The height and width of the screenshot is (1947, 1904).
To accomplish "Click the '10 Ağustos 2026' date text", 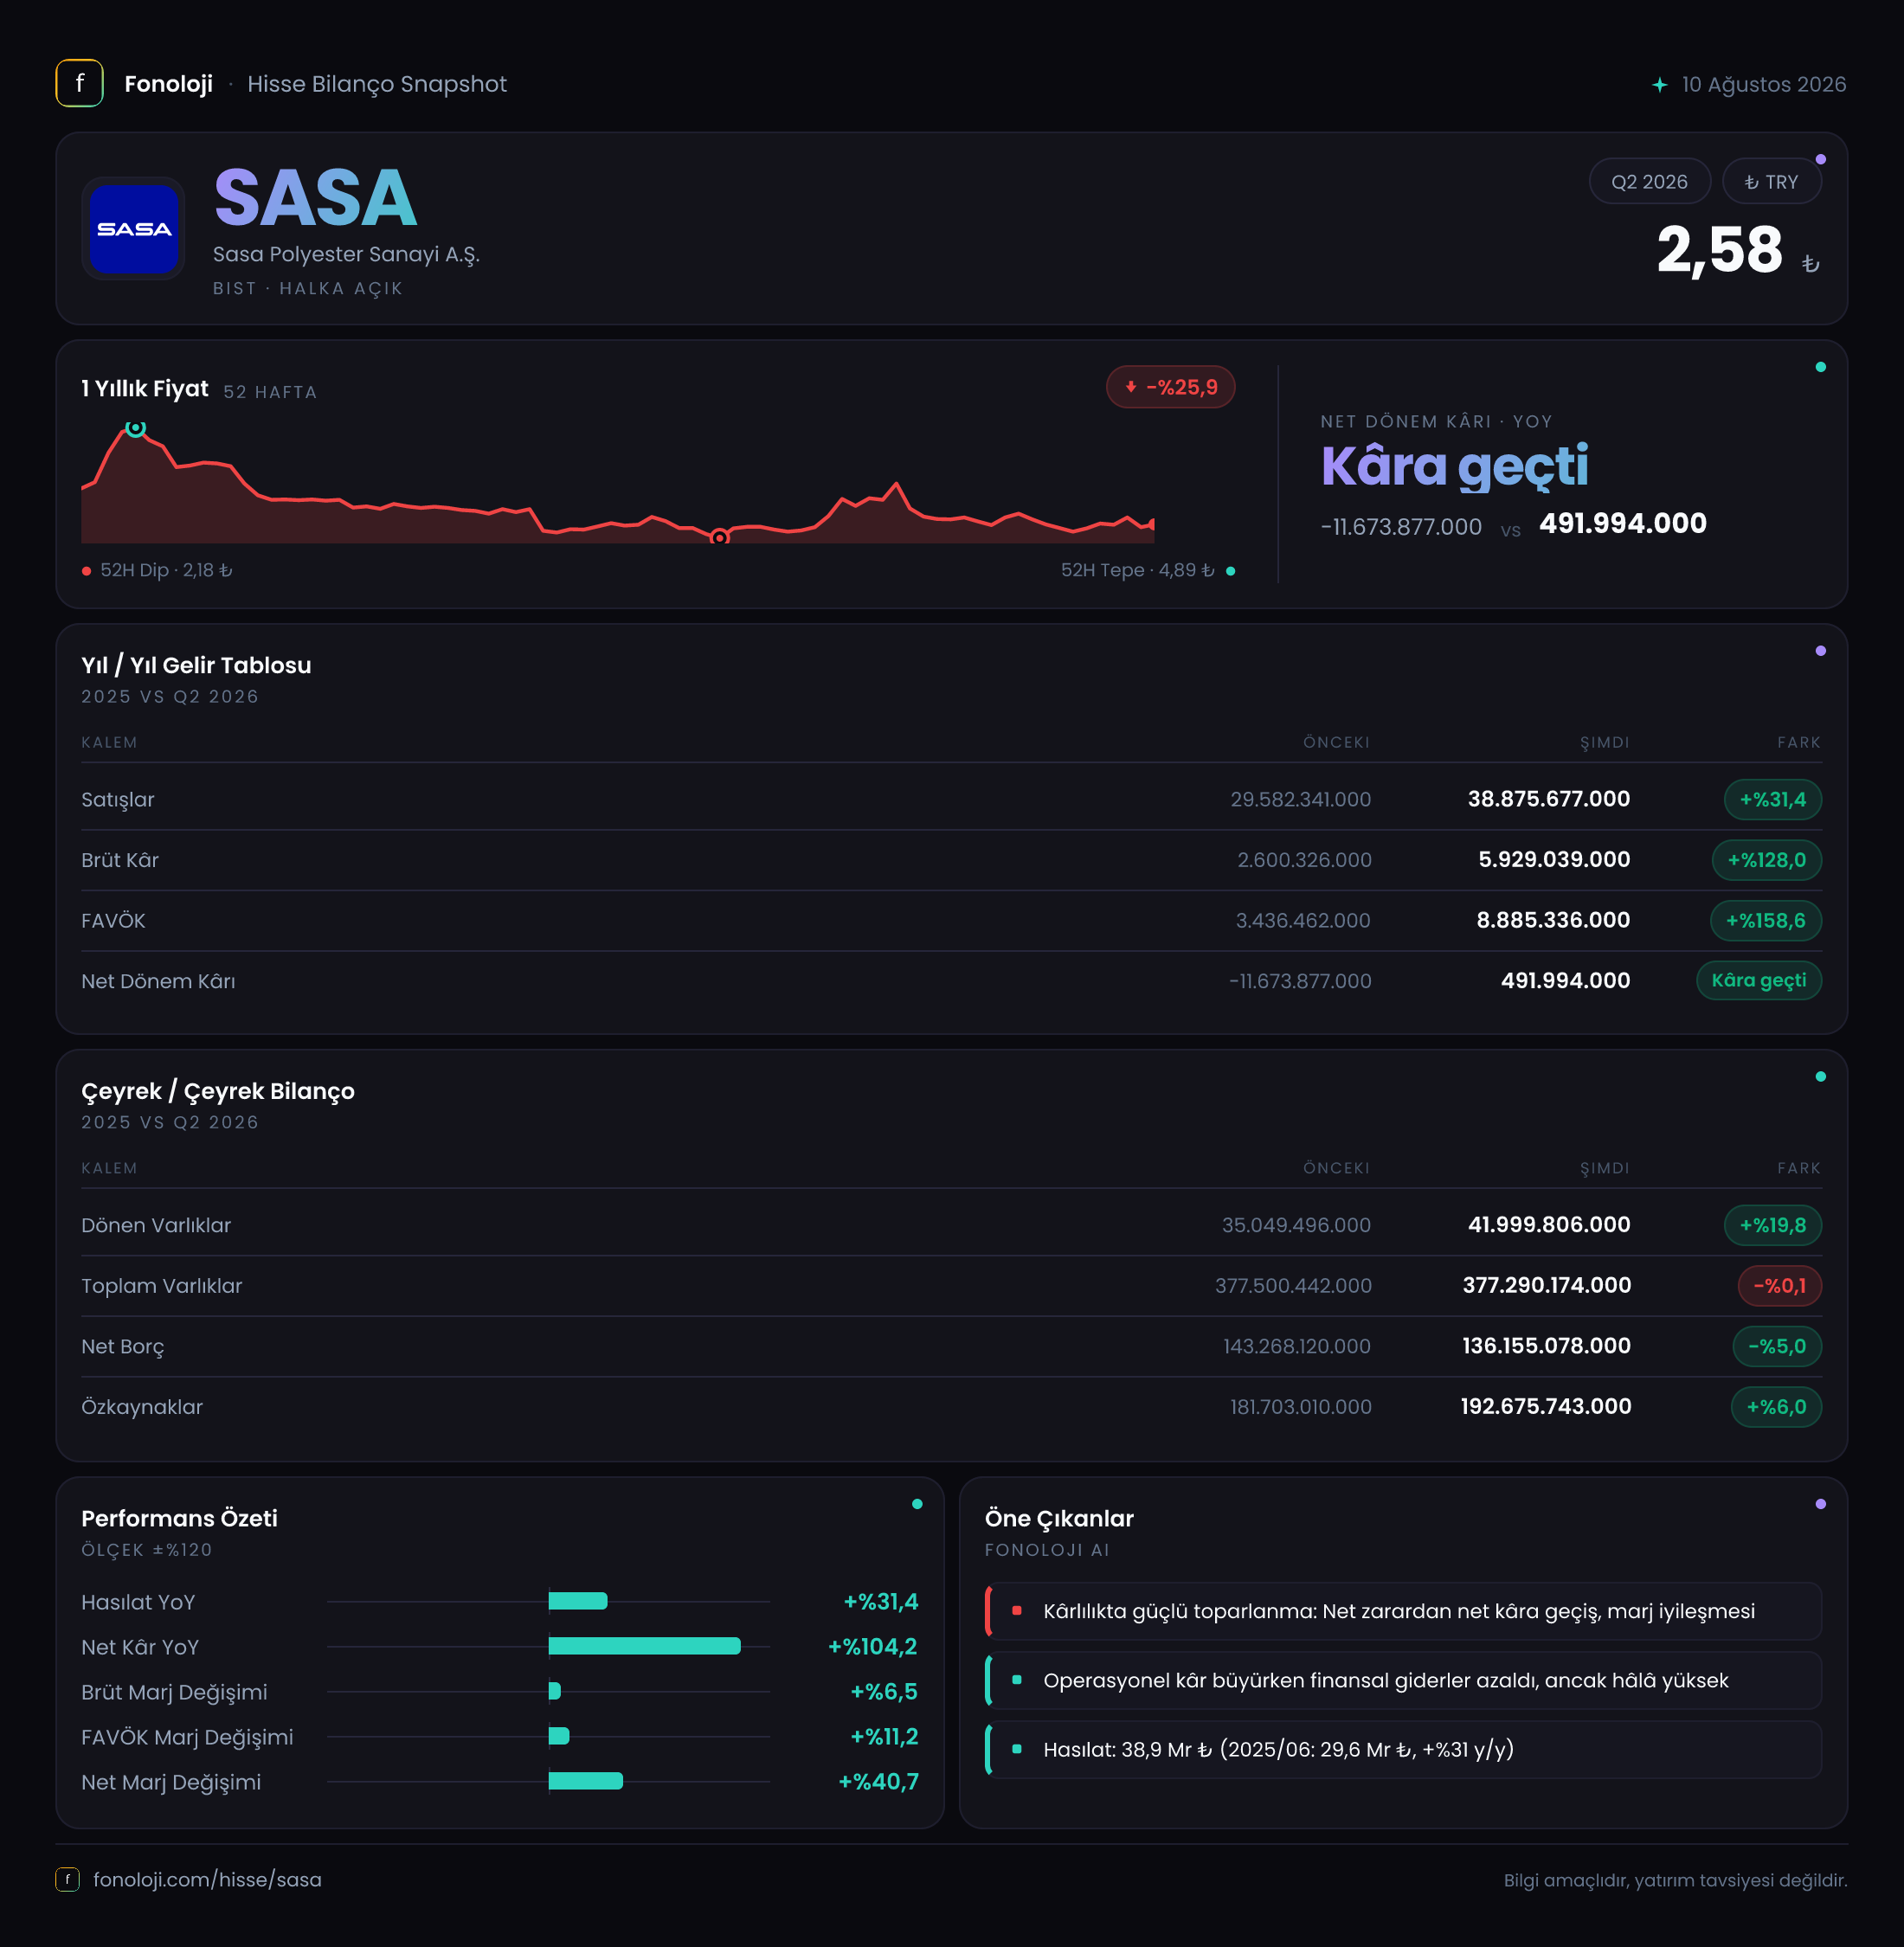I will pyautogui.click(x=1763, y=85).
